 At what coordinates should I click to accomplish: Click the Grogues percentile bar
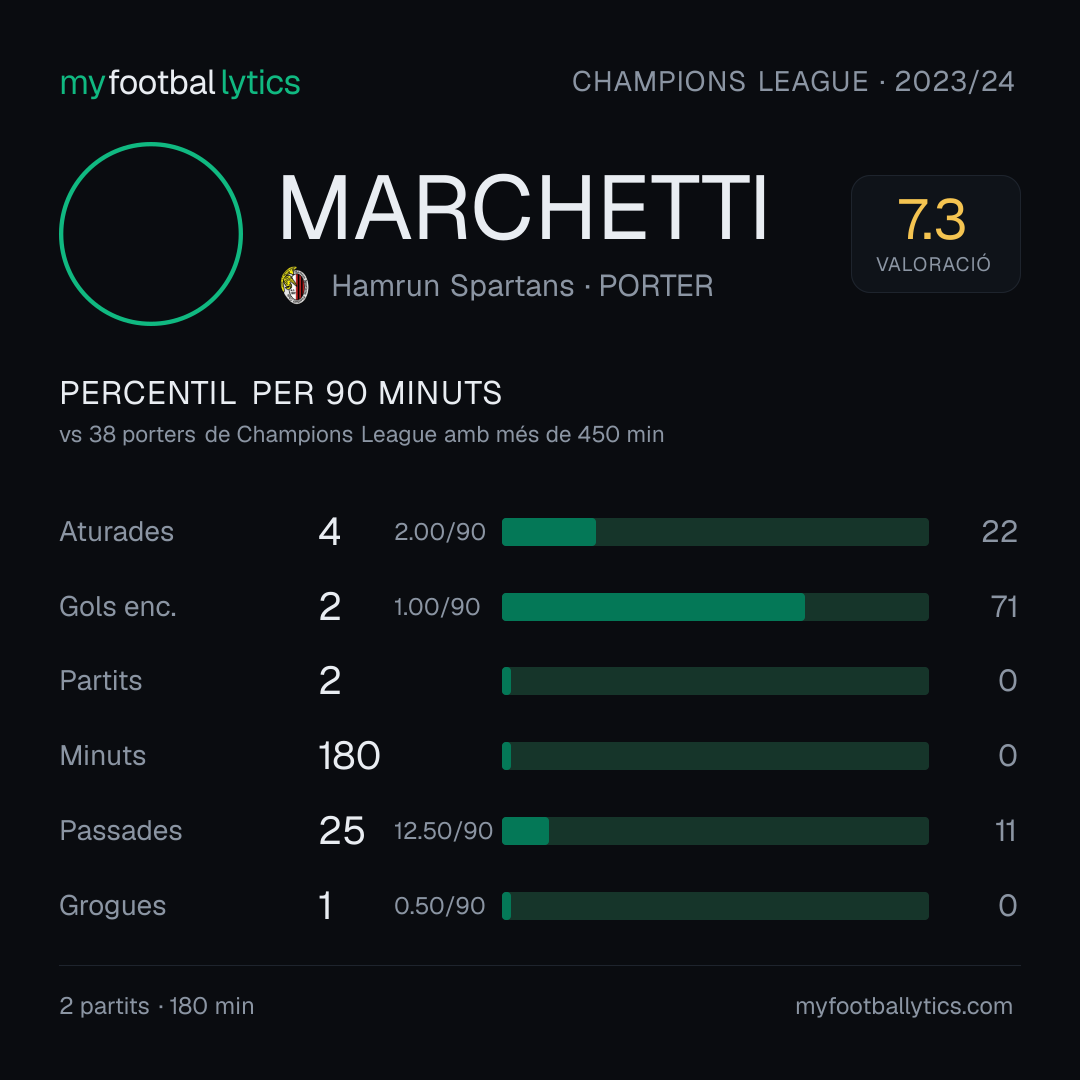715,906
